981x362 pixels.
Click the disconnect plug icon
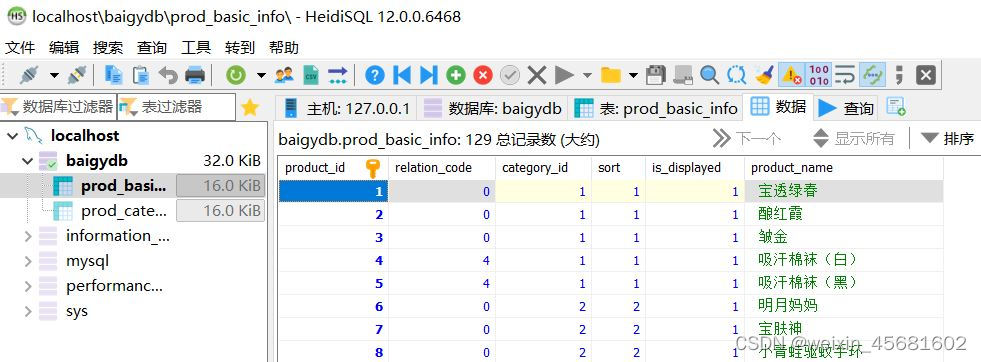point(76,76)
